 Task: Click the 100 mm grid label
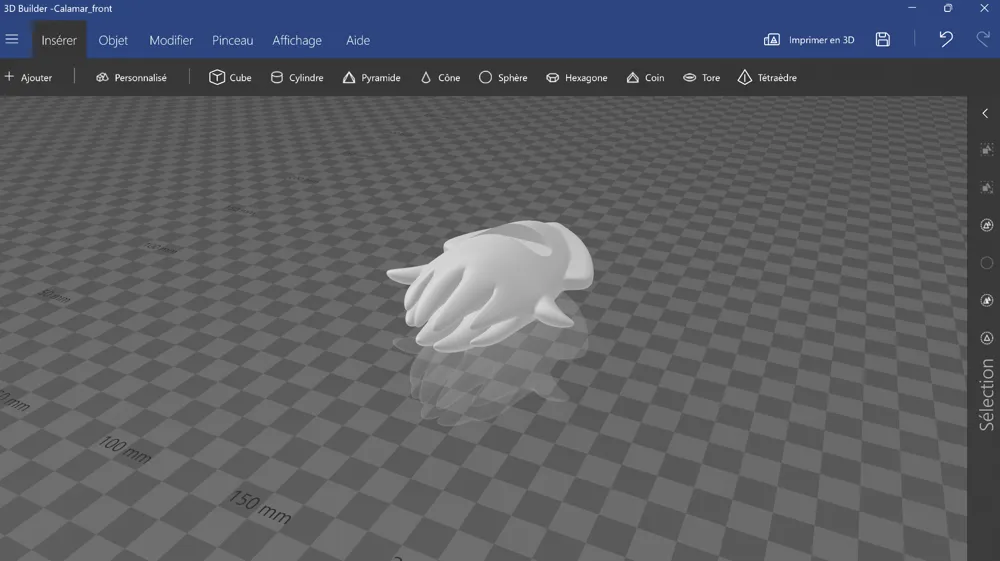tap(125, 449)
